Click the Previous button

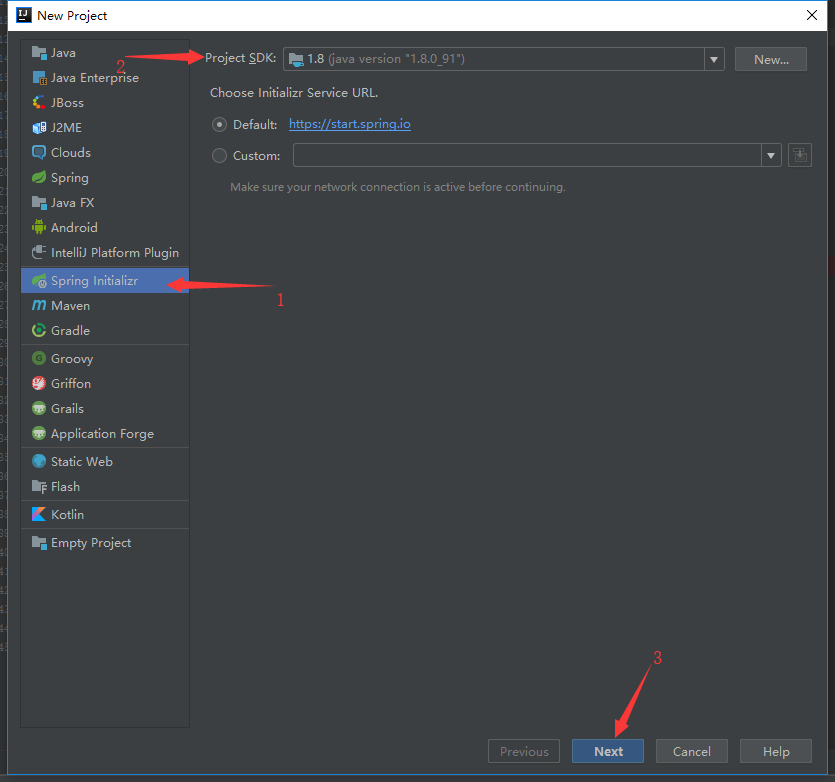click(523, 751)
